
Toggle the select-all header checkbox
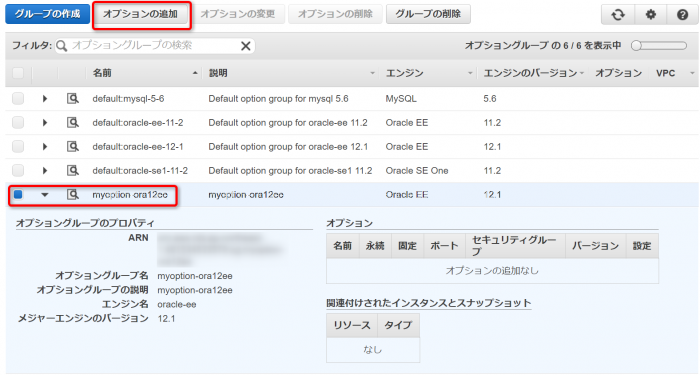tap(18, 73)
